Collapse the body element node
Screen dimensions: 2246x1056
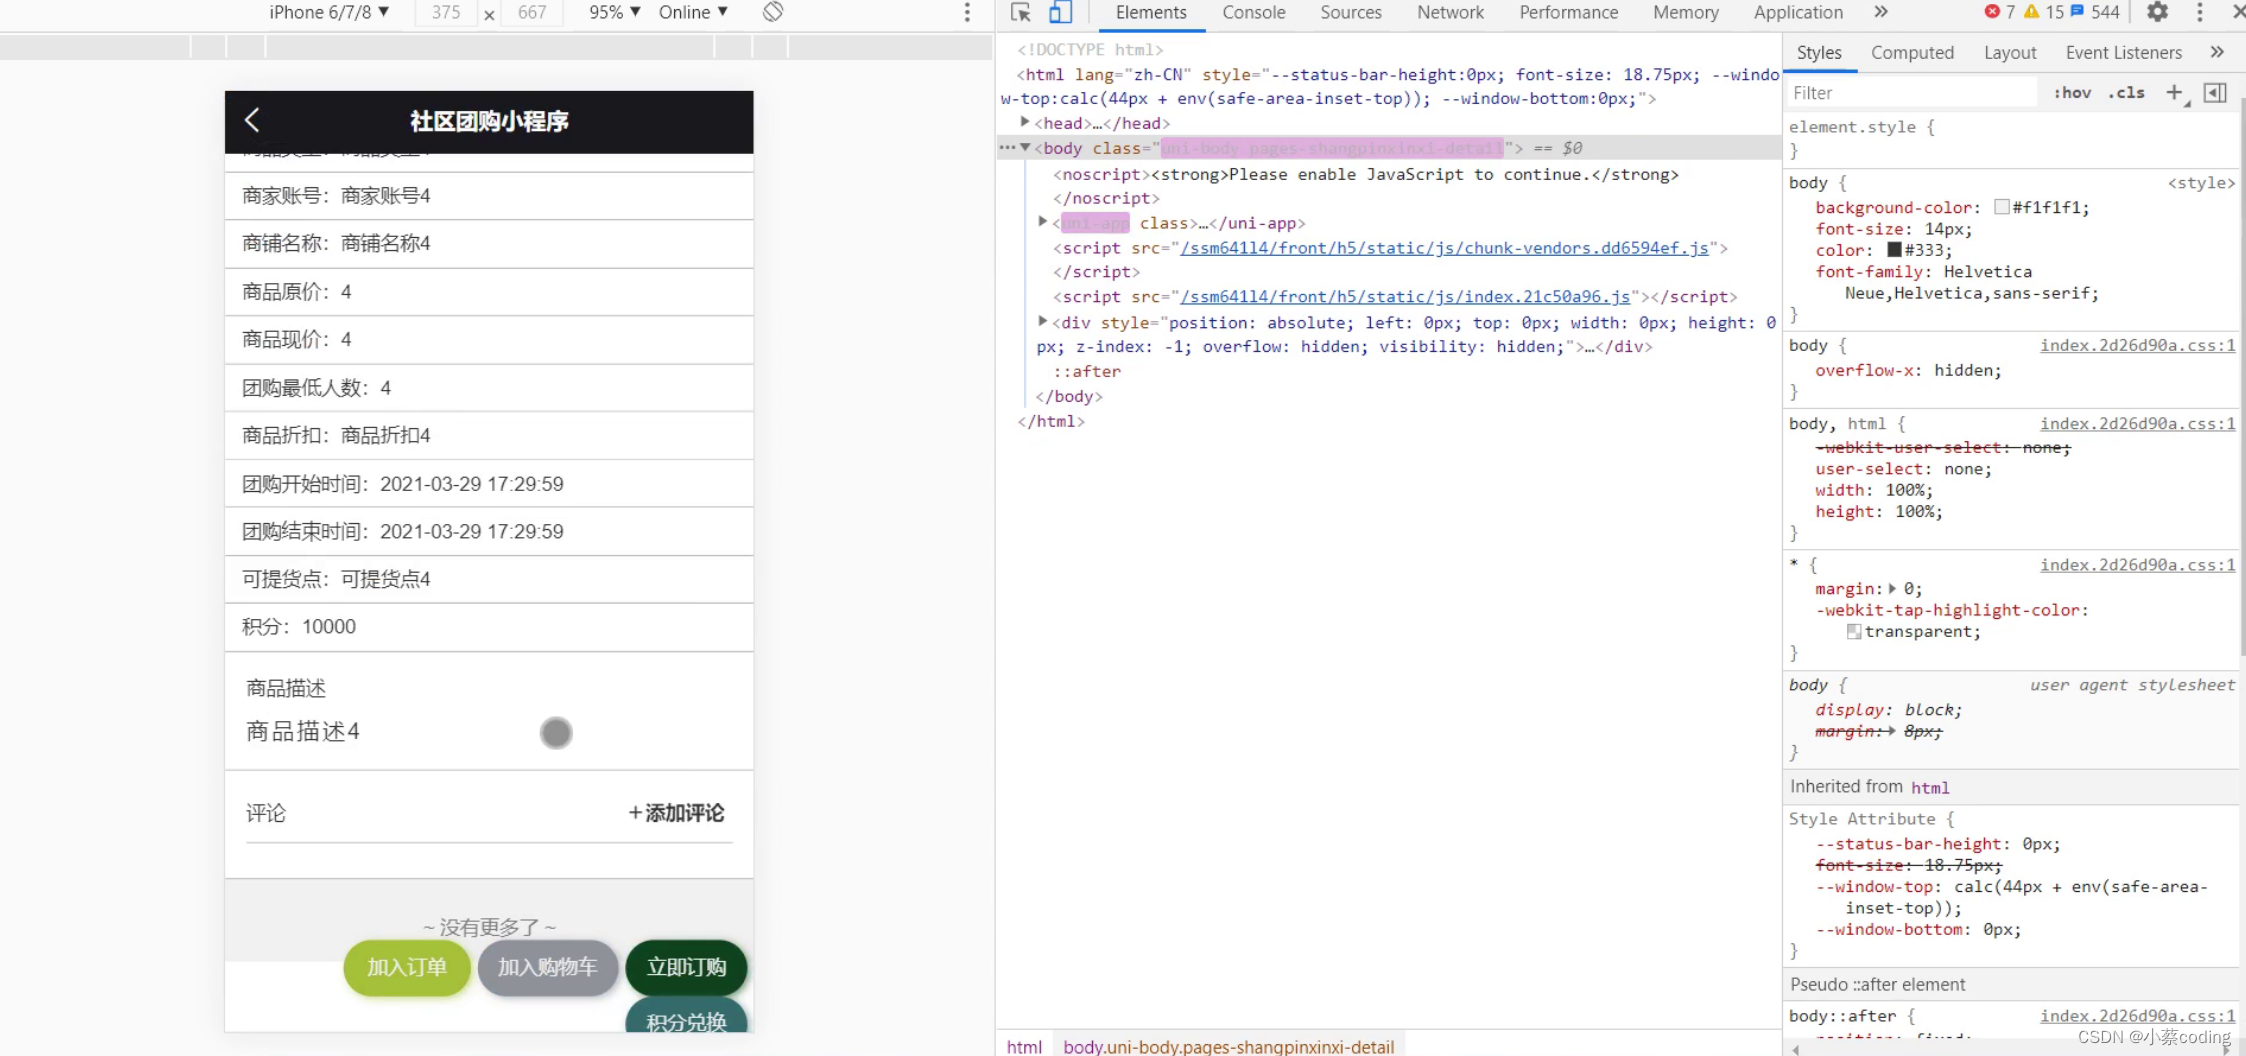pyautogui.click(x=1025, y=147)
